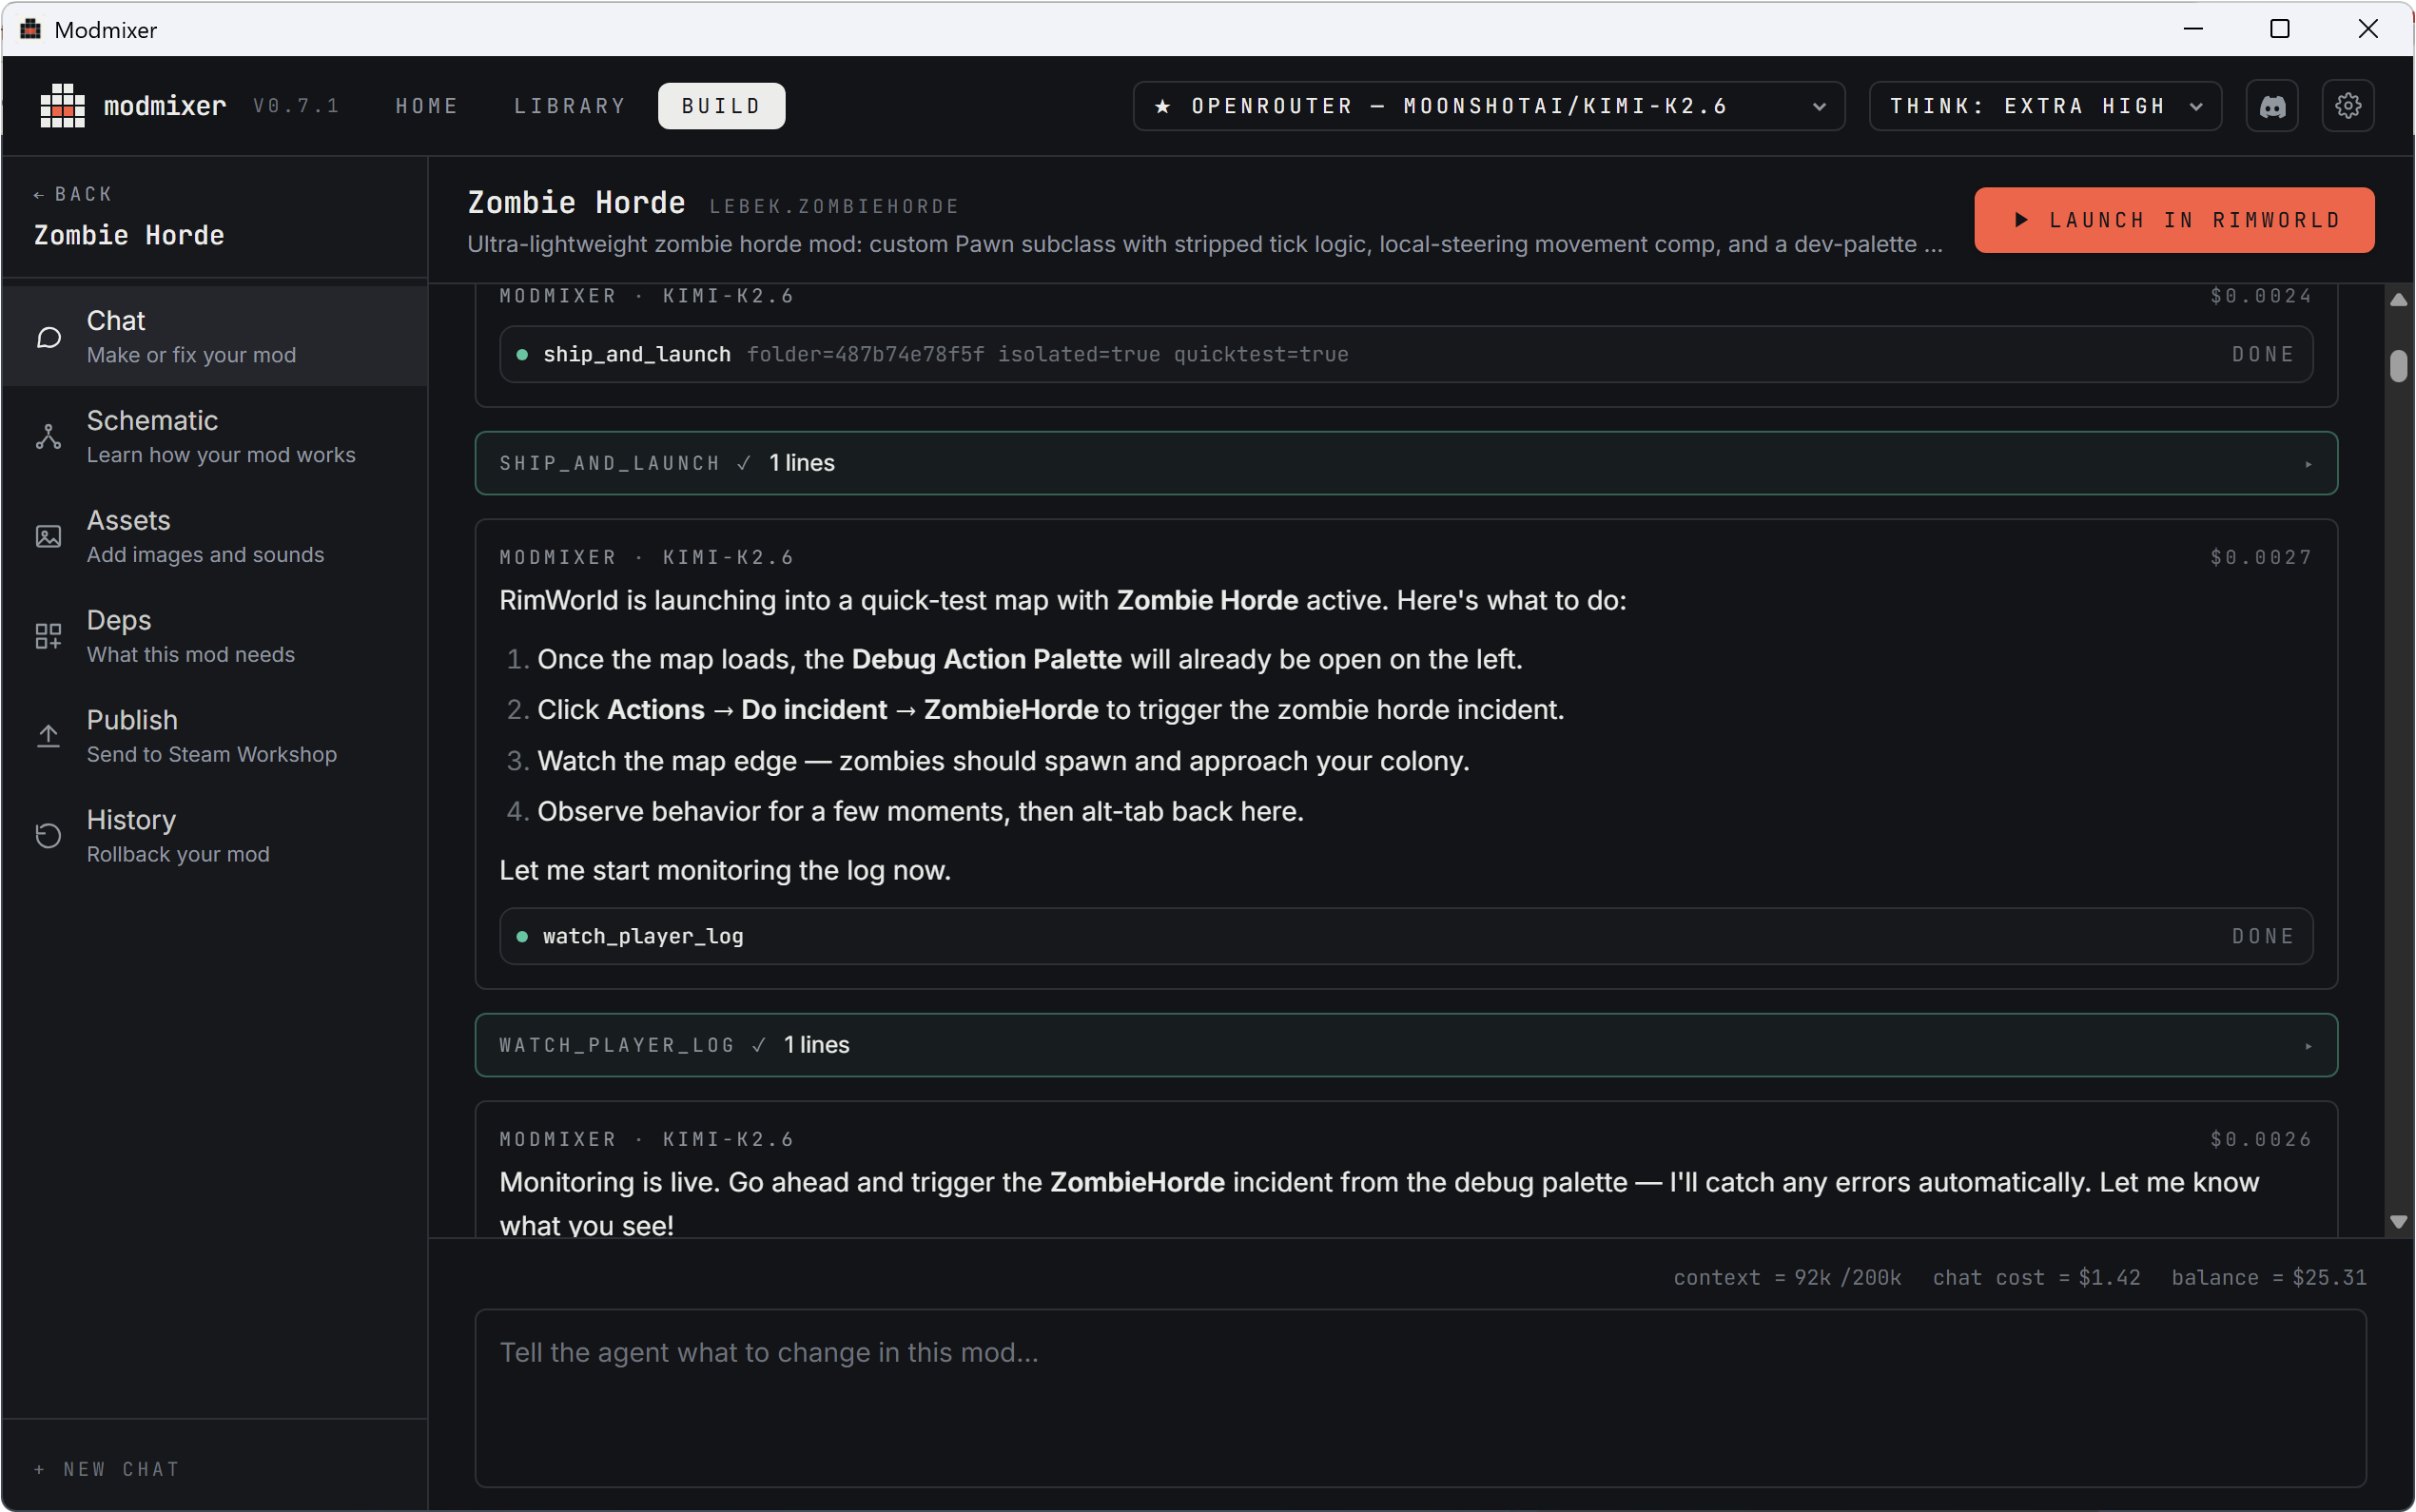Open the Discord link icon
This screenshot has height=1512, width=2416.
click(2271, 106)
